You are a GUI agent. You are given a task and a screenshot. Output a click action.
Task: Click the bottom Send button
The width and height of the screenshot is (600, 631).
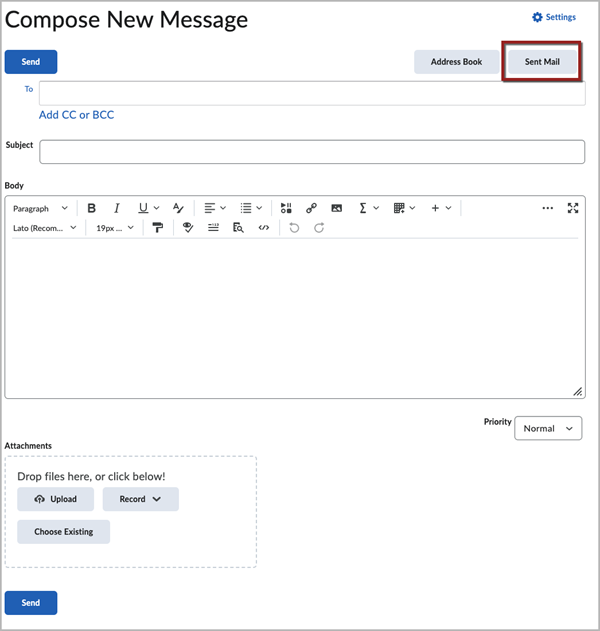[x=31, y=603]
